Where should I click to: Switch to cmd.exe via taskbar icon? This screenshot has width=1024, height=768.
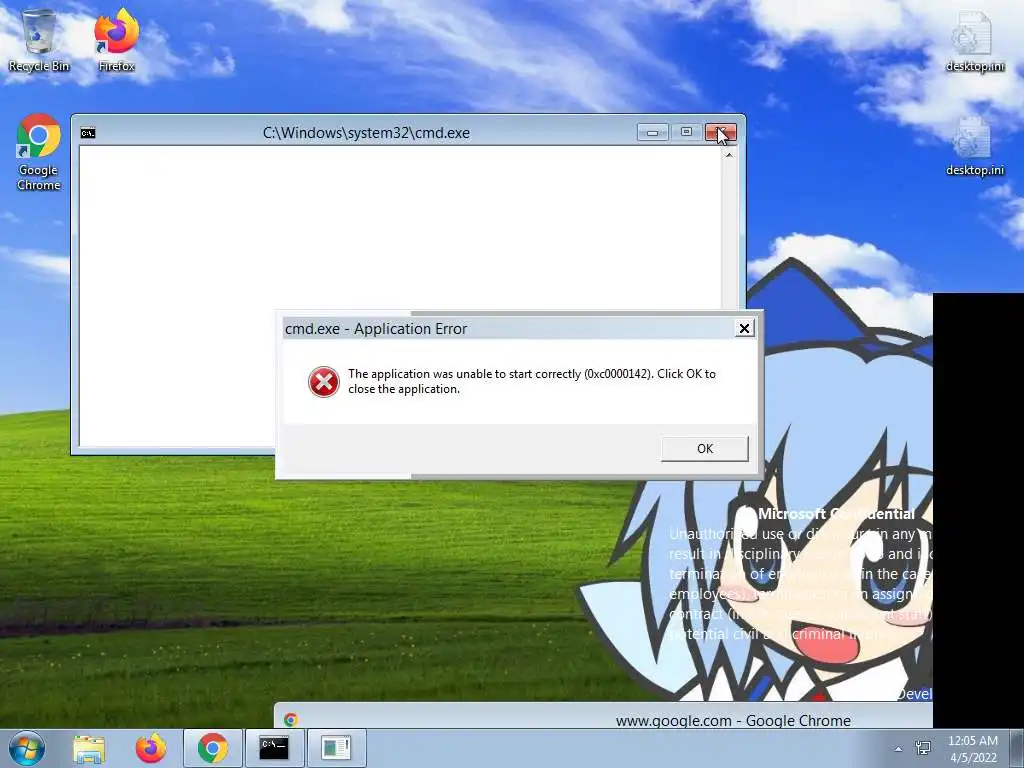coord(274,748)
